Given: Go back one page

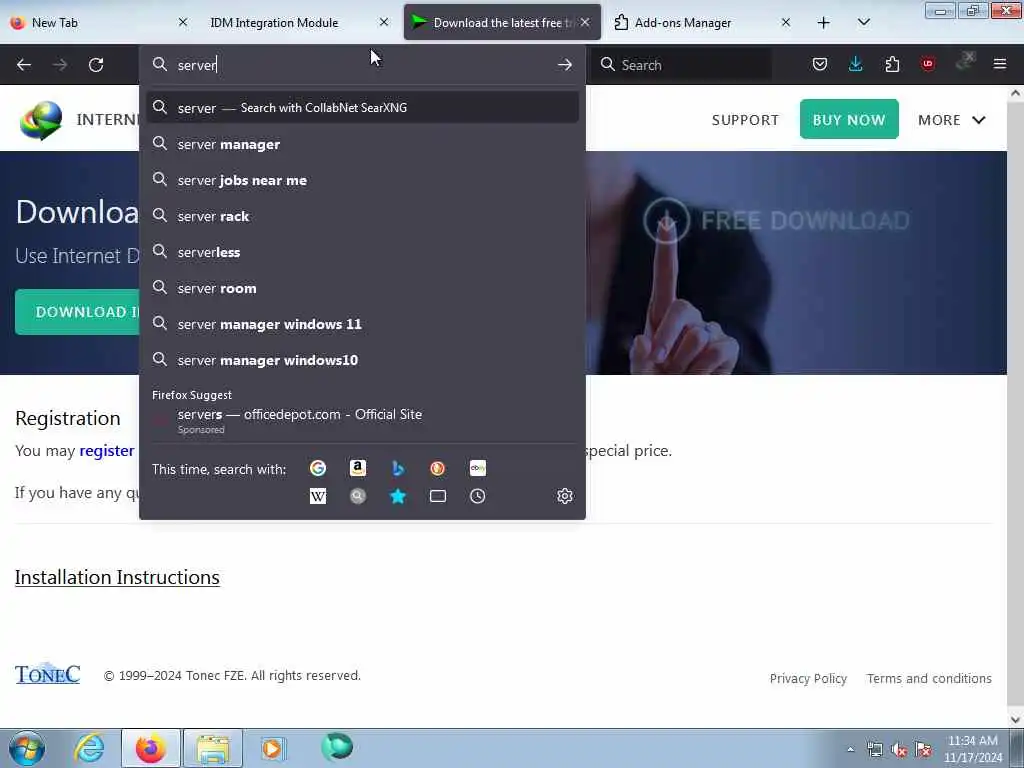Looking at the screenshot, I should pyautogui.click(x=24, y=65).
